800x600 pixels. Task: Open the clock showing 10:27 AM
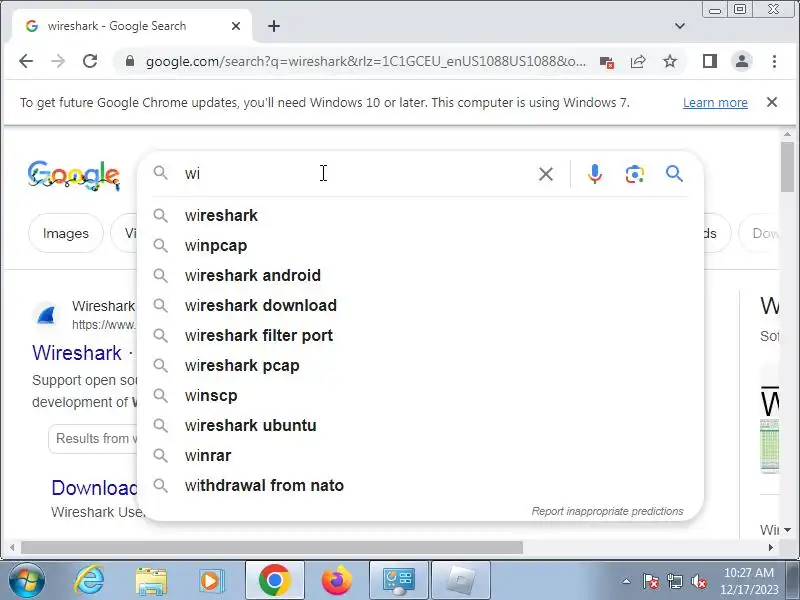[x=749, y=581]
